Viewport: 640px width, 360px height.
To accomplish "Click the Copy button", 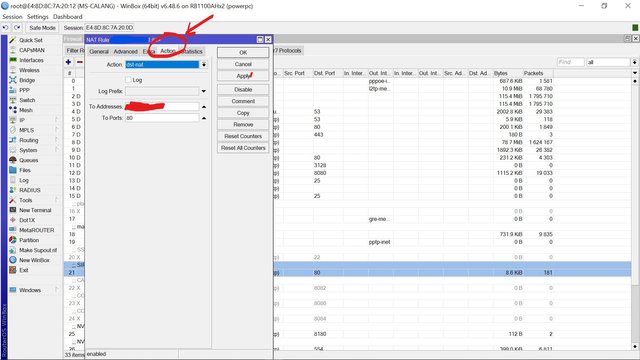I will 243,113.
